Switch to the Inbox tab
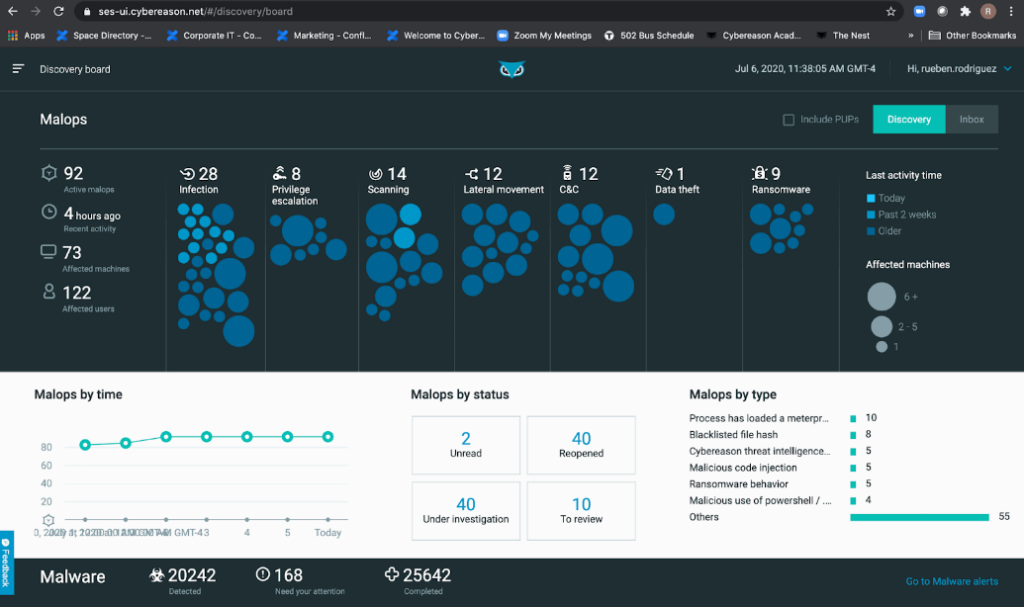 971,119
